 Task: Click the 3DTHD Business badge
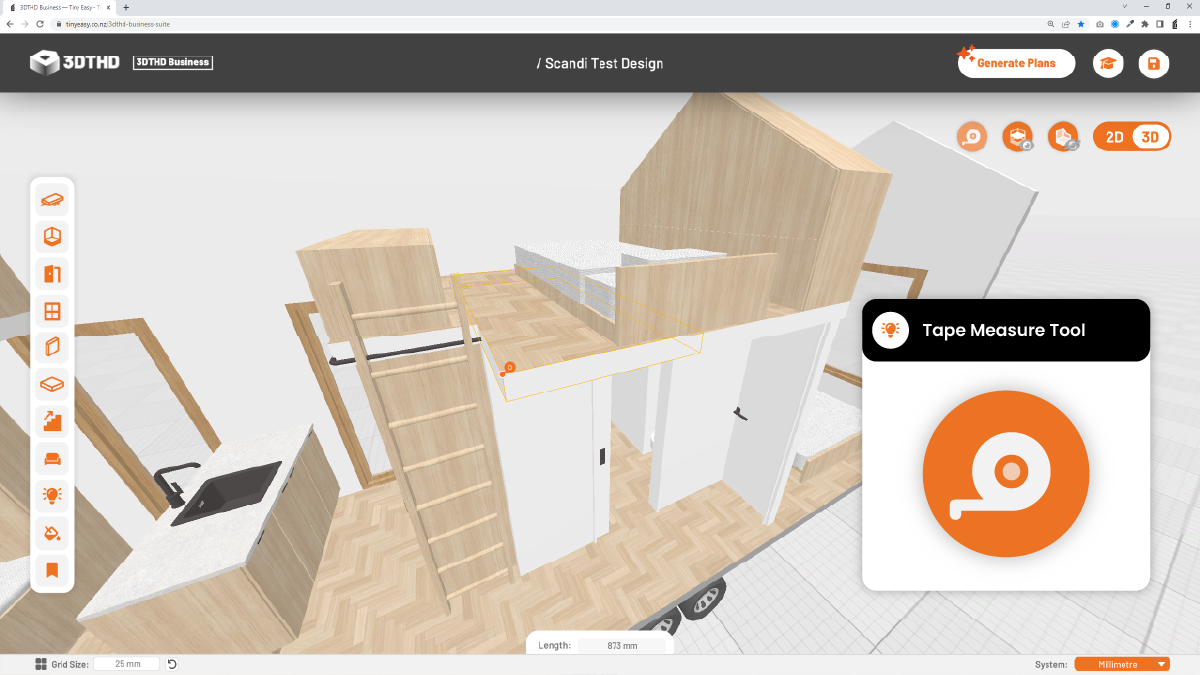tap(172, 62)
